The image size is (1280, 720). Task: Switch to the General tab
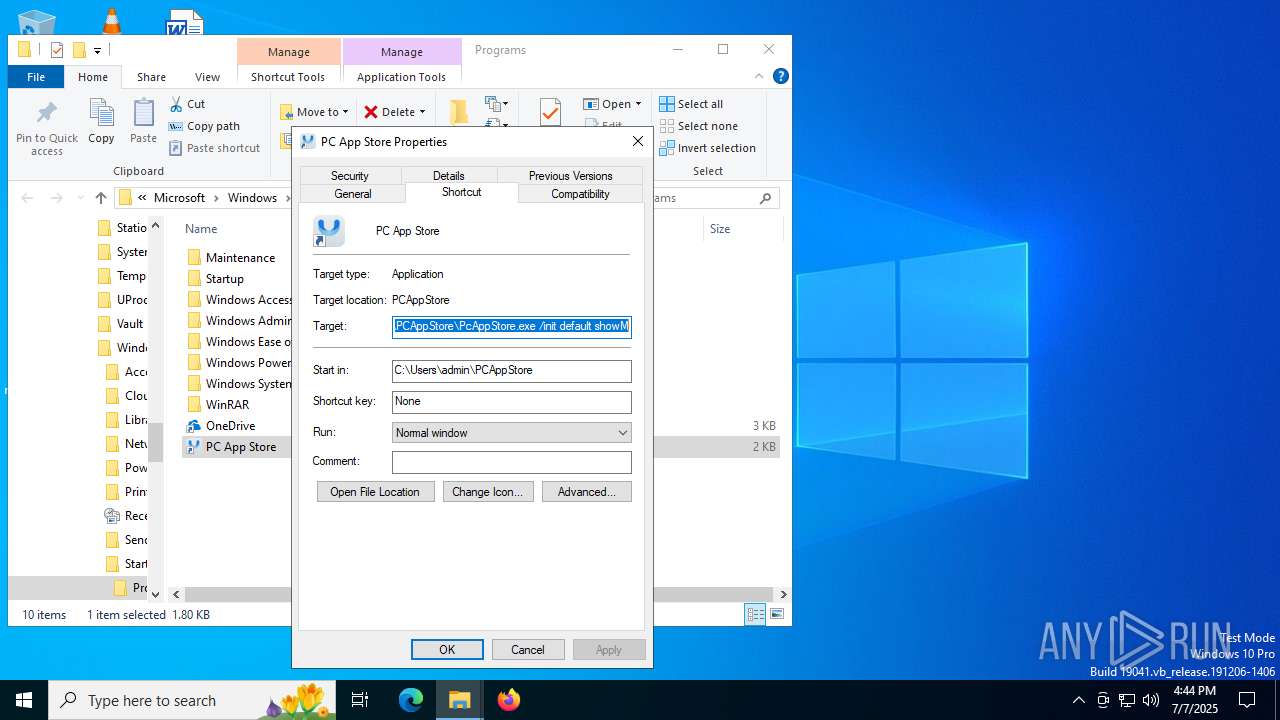(x=353, y=194)
